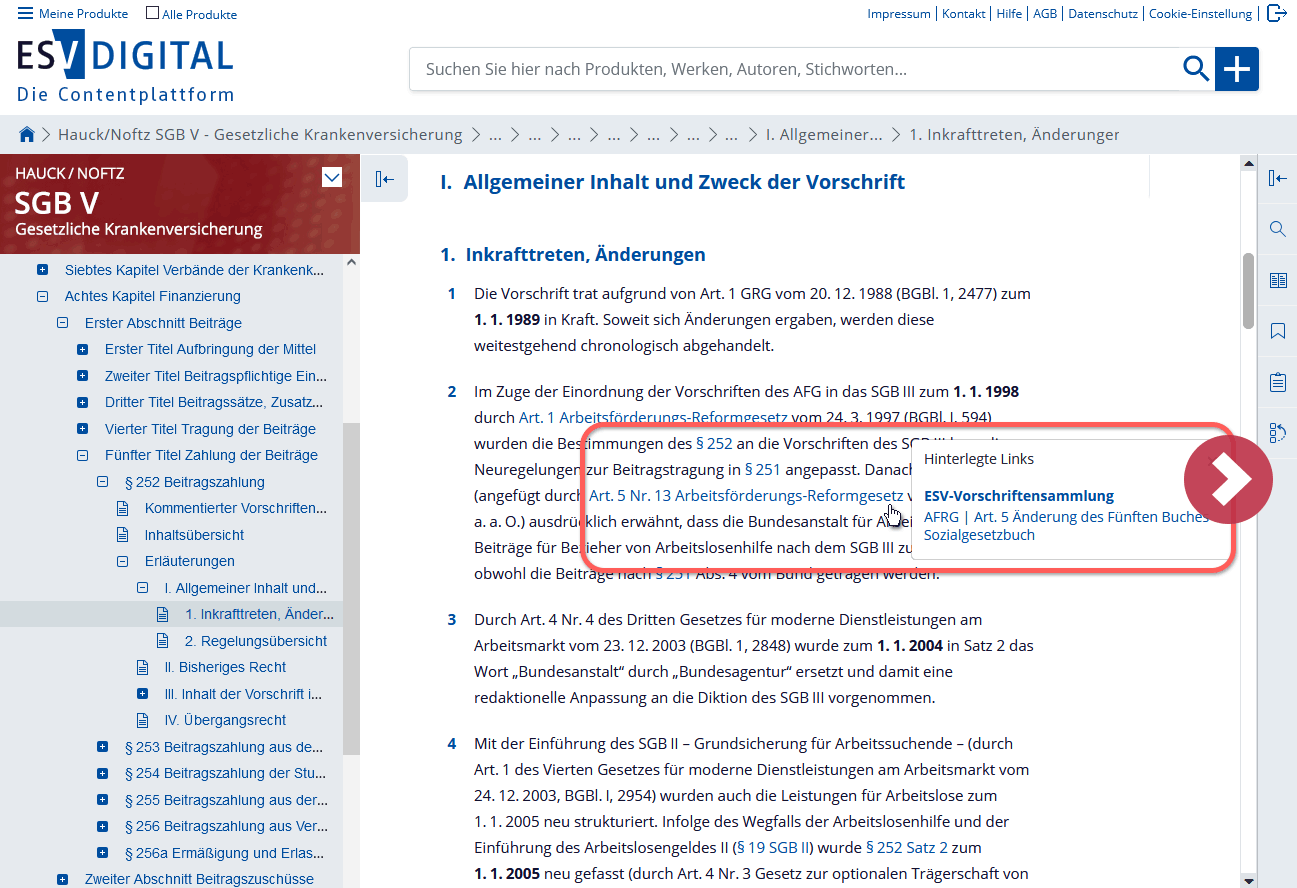The image size is (1297, 888).
Task: Open II. Bisheriges Recht entry
Action: pos(225,667)
